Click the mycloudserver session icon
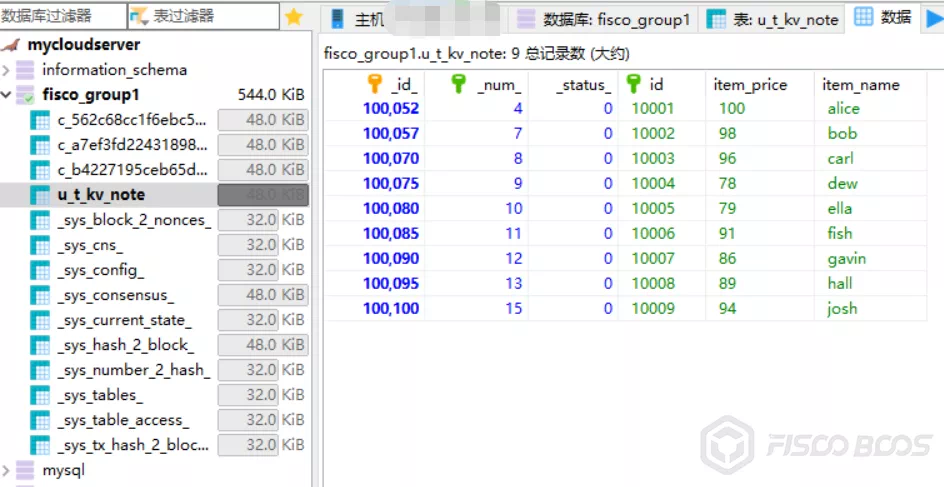 tap(11, 45)
